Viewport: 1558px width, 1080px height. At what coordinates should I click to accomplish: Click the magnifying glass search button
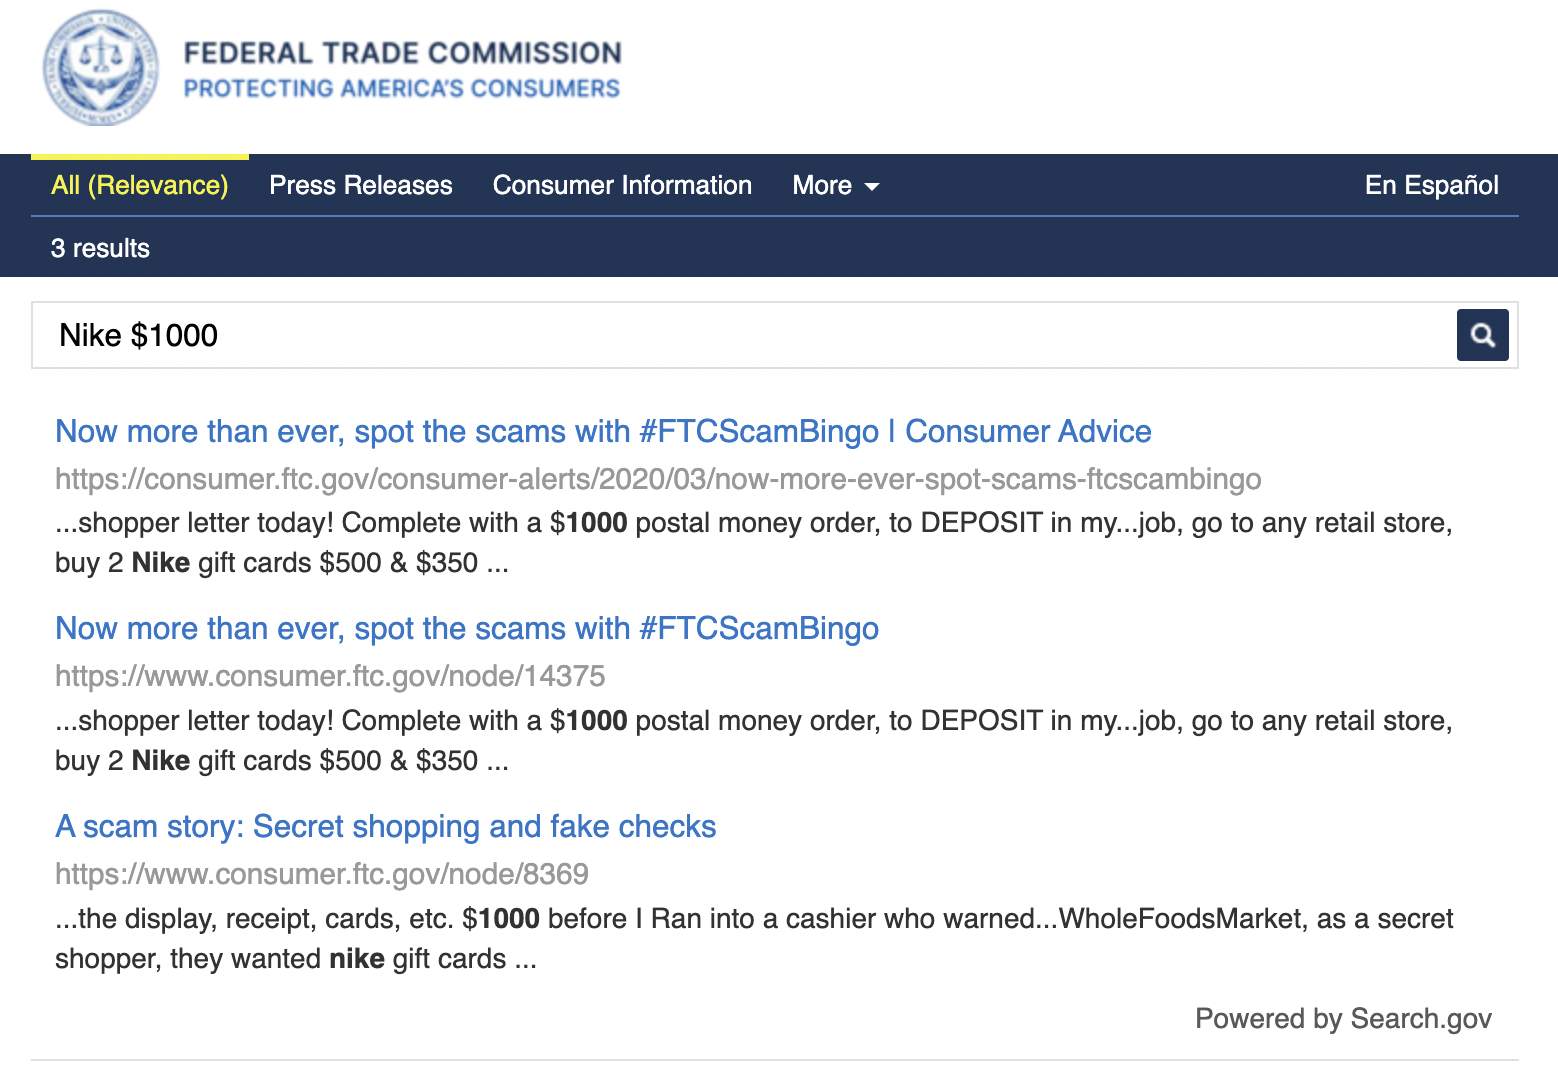(x=1482, y=335)
